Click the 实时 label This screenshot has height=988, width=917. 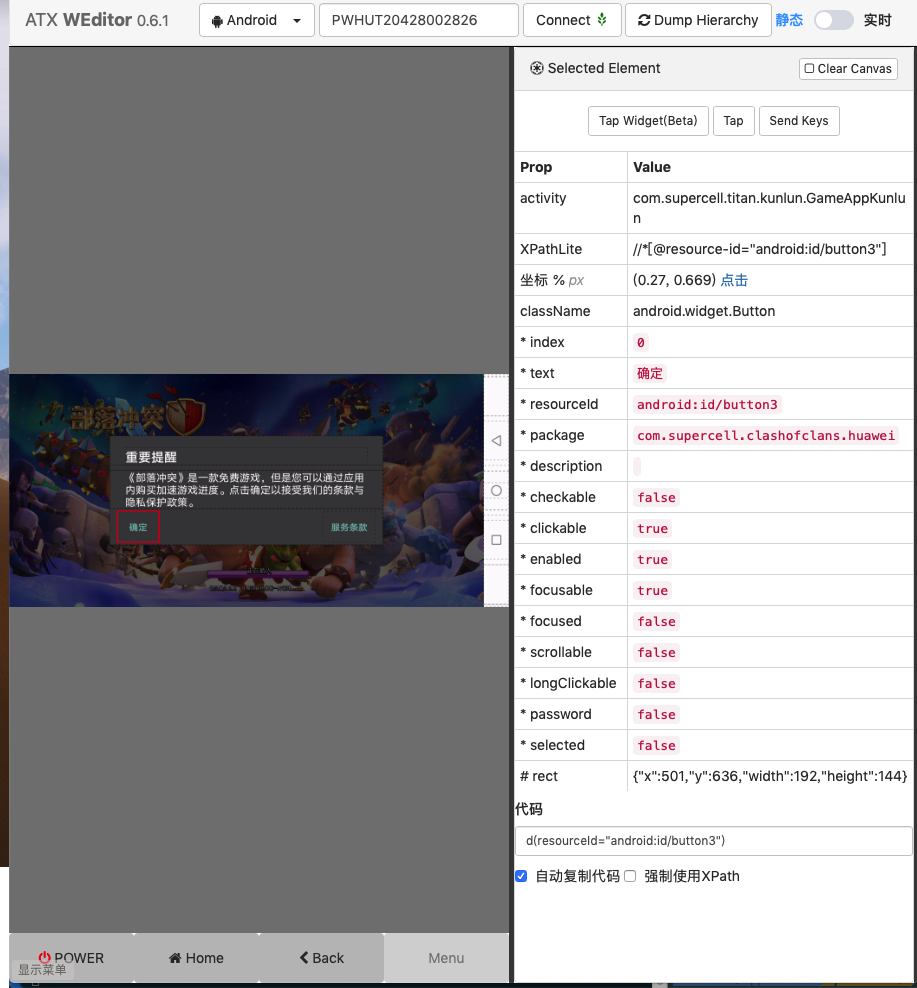pos(877,20)
